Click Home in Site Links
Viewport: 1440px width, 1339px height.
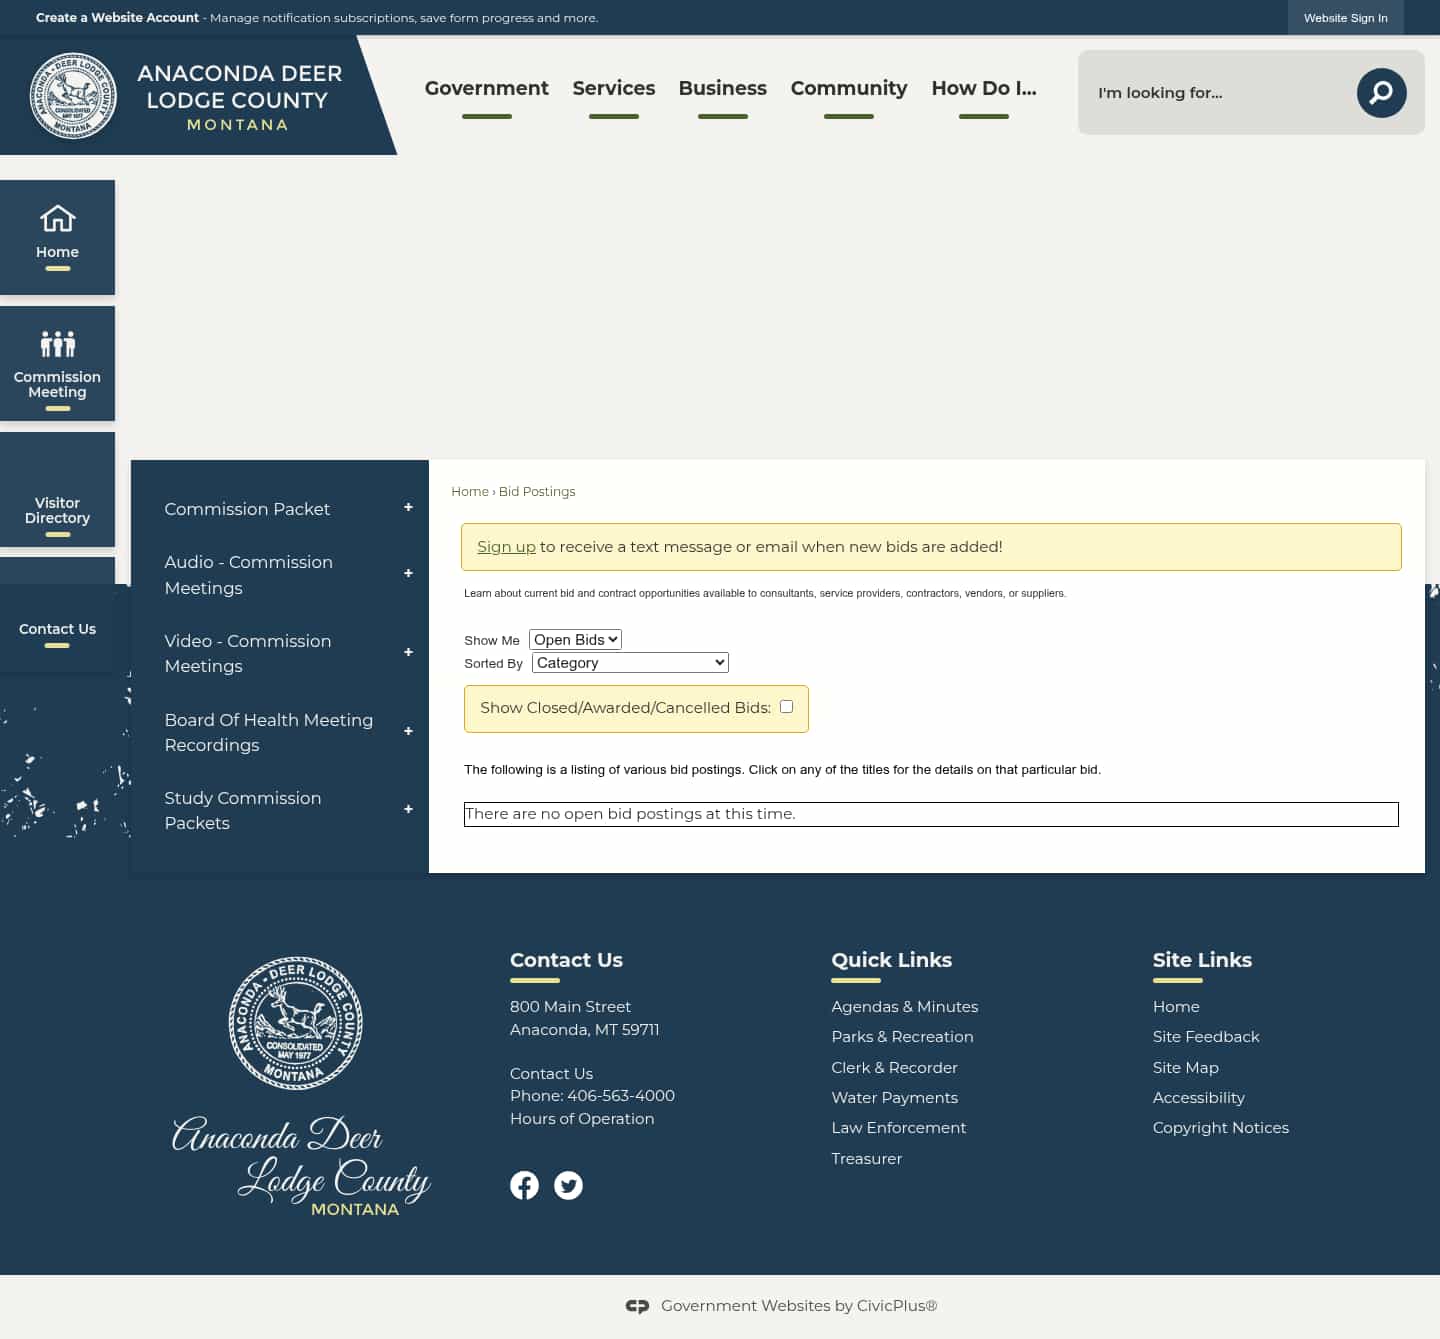point(1176,1006)
